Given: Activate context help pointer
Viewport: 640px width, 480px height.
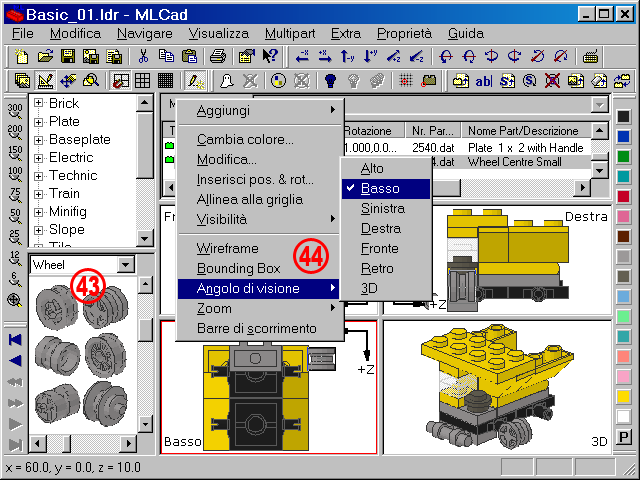Looking at the screenshot, I should (270, 56).
